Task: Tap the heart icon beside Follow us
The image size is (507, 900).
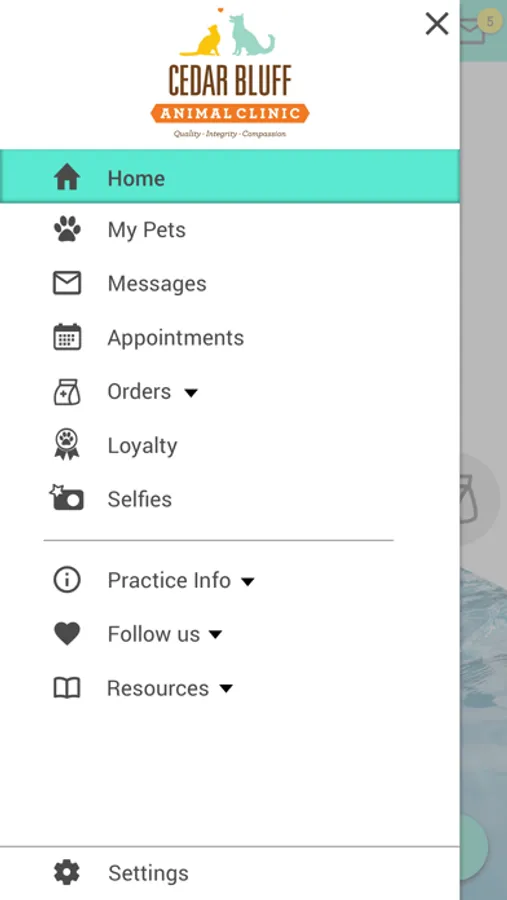Action: [67, 634]
